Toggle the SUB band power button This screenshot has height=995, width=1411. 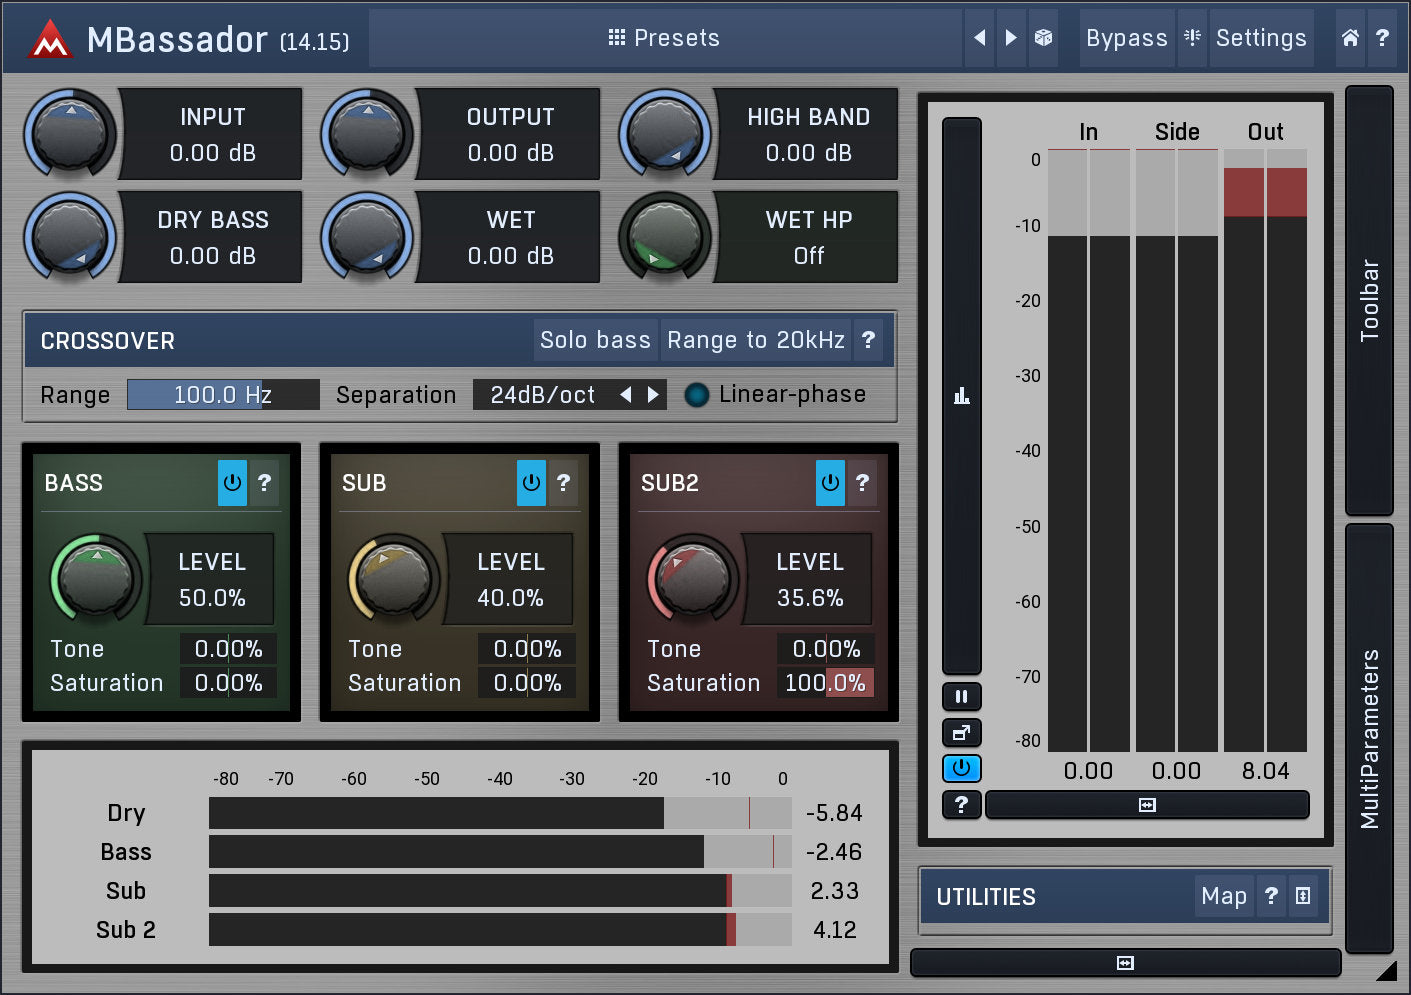click(531, 483)
